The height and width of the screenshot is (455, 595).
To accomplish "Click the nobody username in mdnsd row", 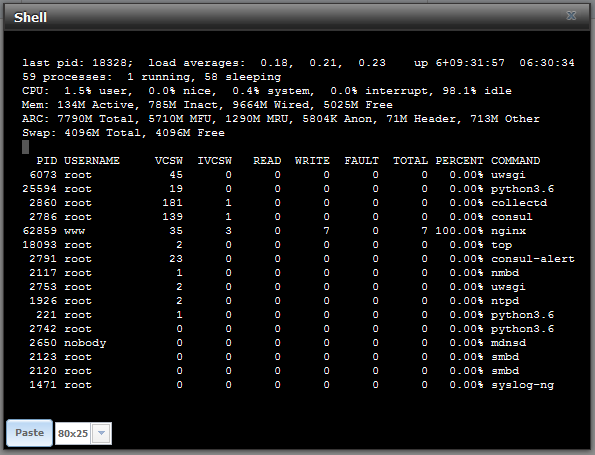I will point(85,343).
